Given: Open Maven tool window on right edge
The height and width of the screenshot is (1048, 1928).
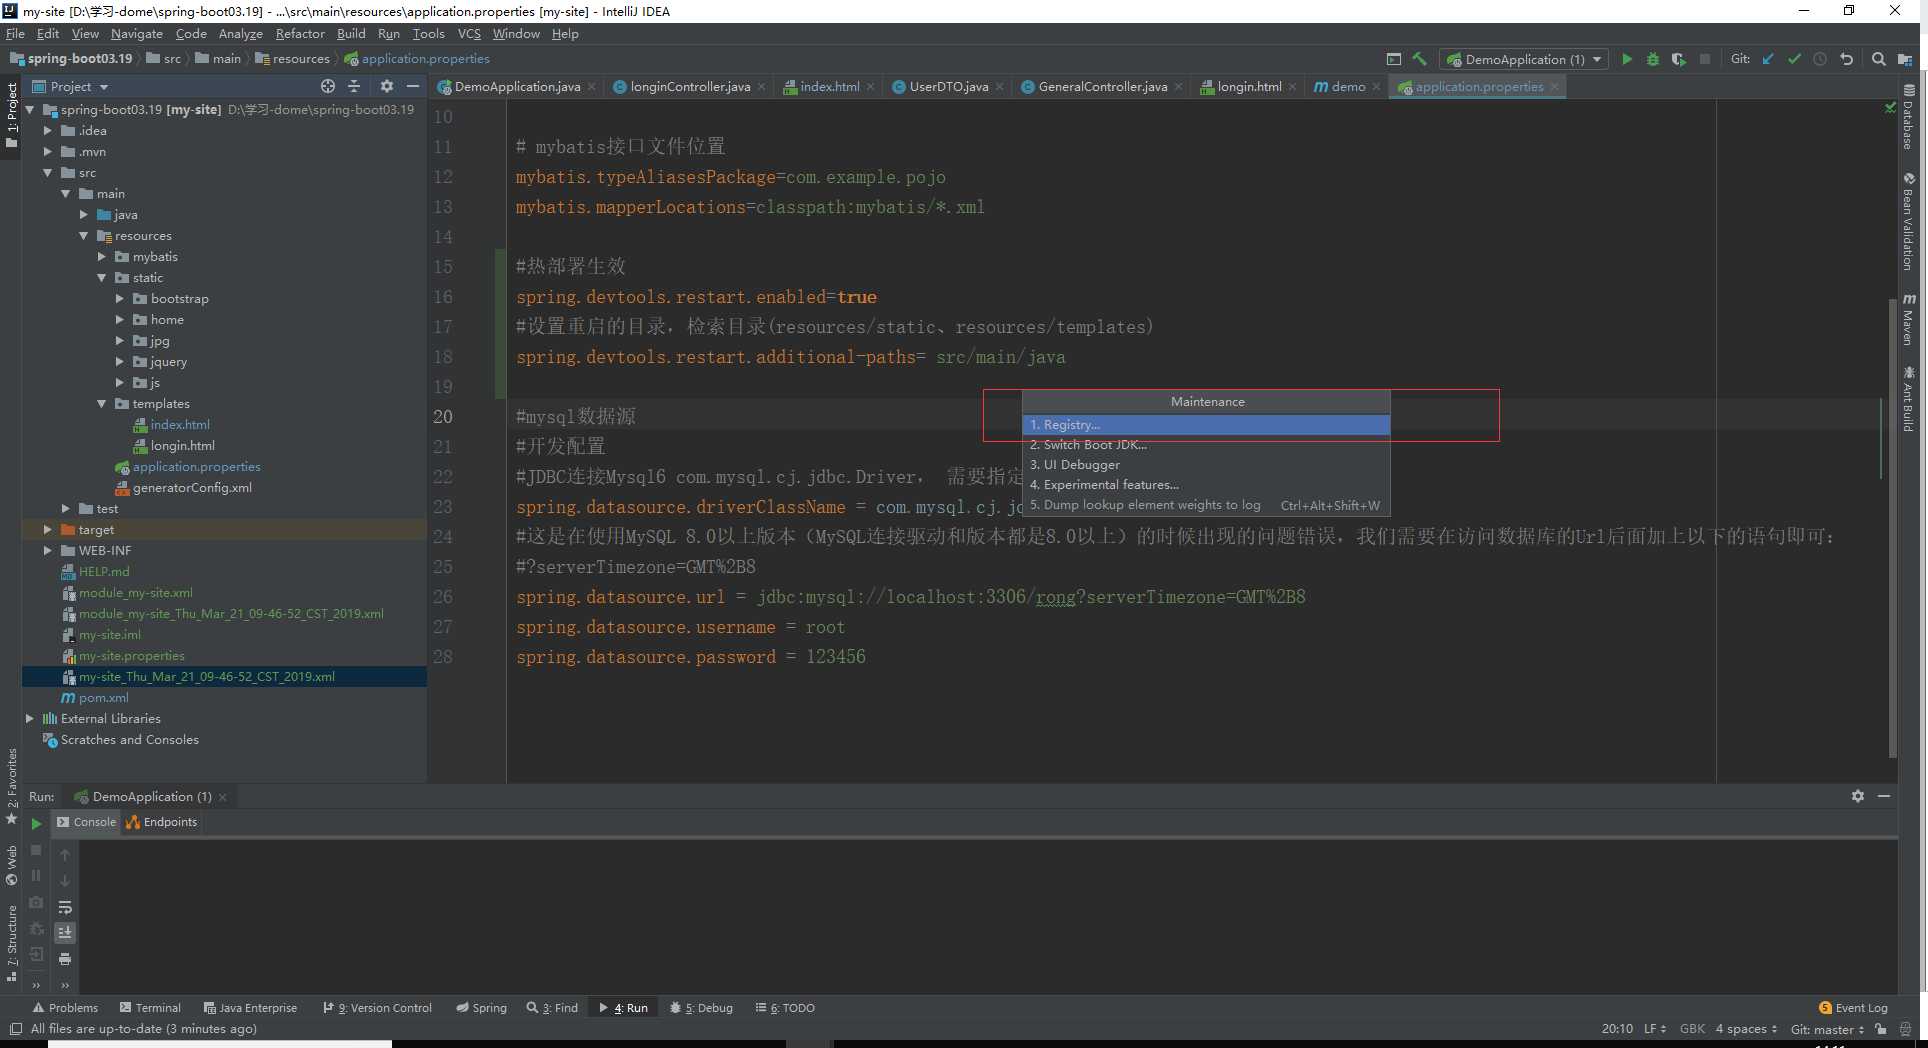Looking at the screenshot, I should click(x=1908, y=320).
